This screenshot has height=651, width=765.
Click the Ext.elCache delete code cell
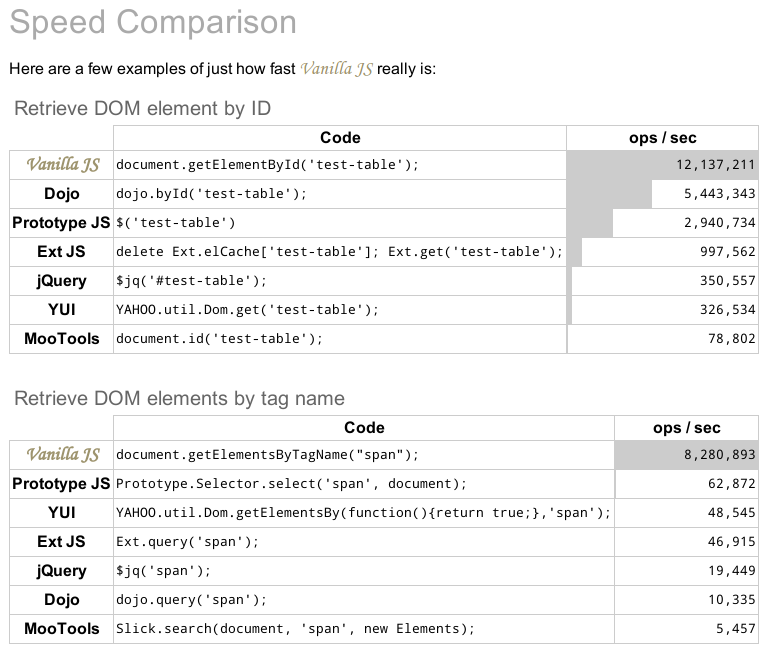pos(340,252)
